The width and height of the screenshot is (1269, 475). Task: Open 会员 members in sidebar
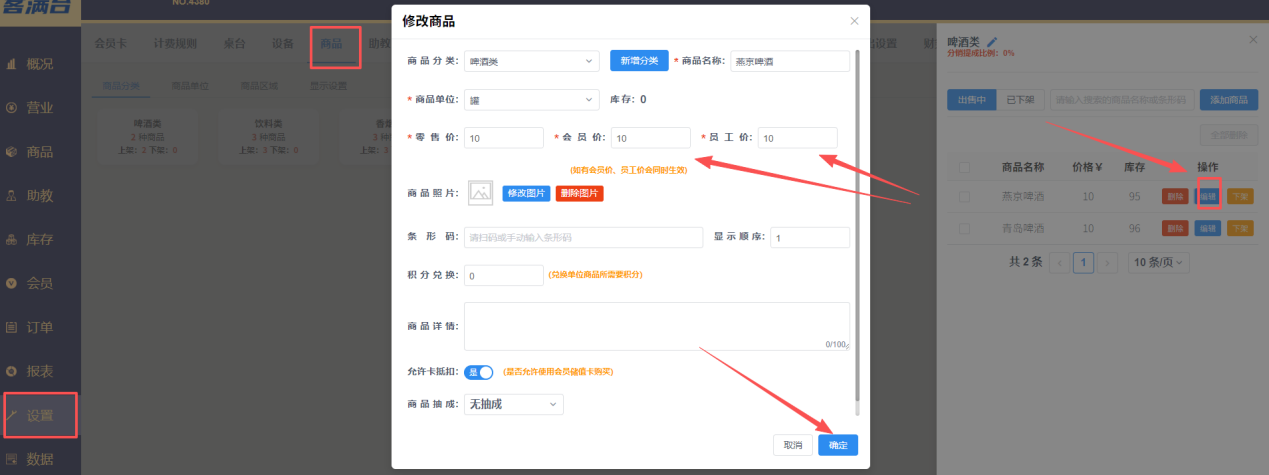point(40,283)
